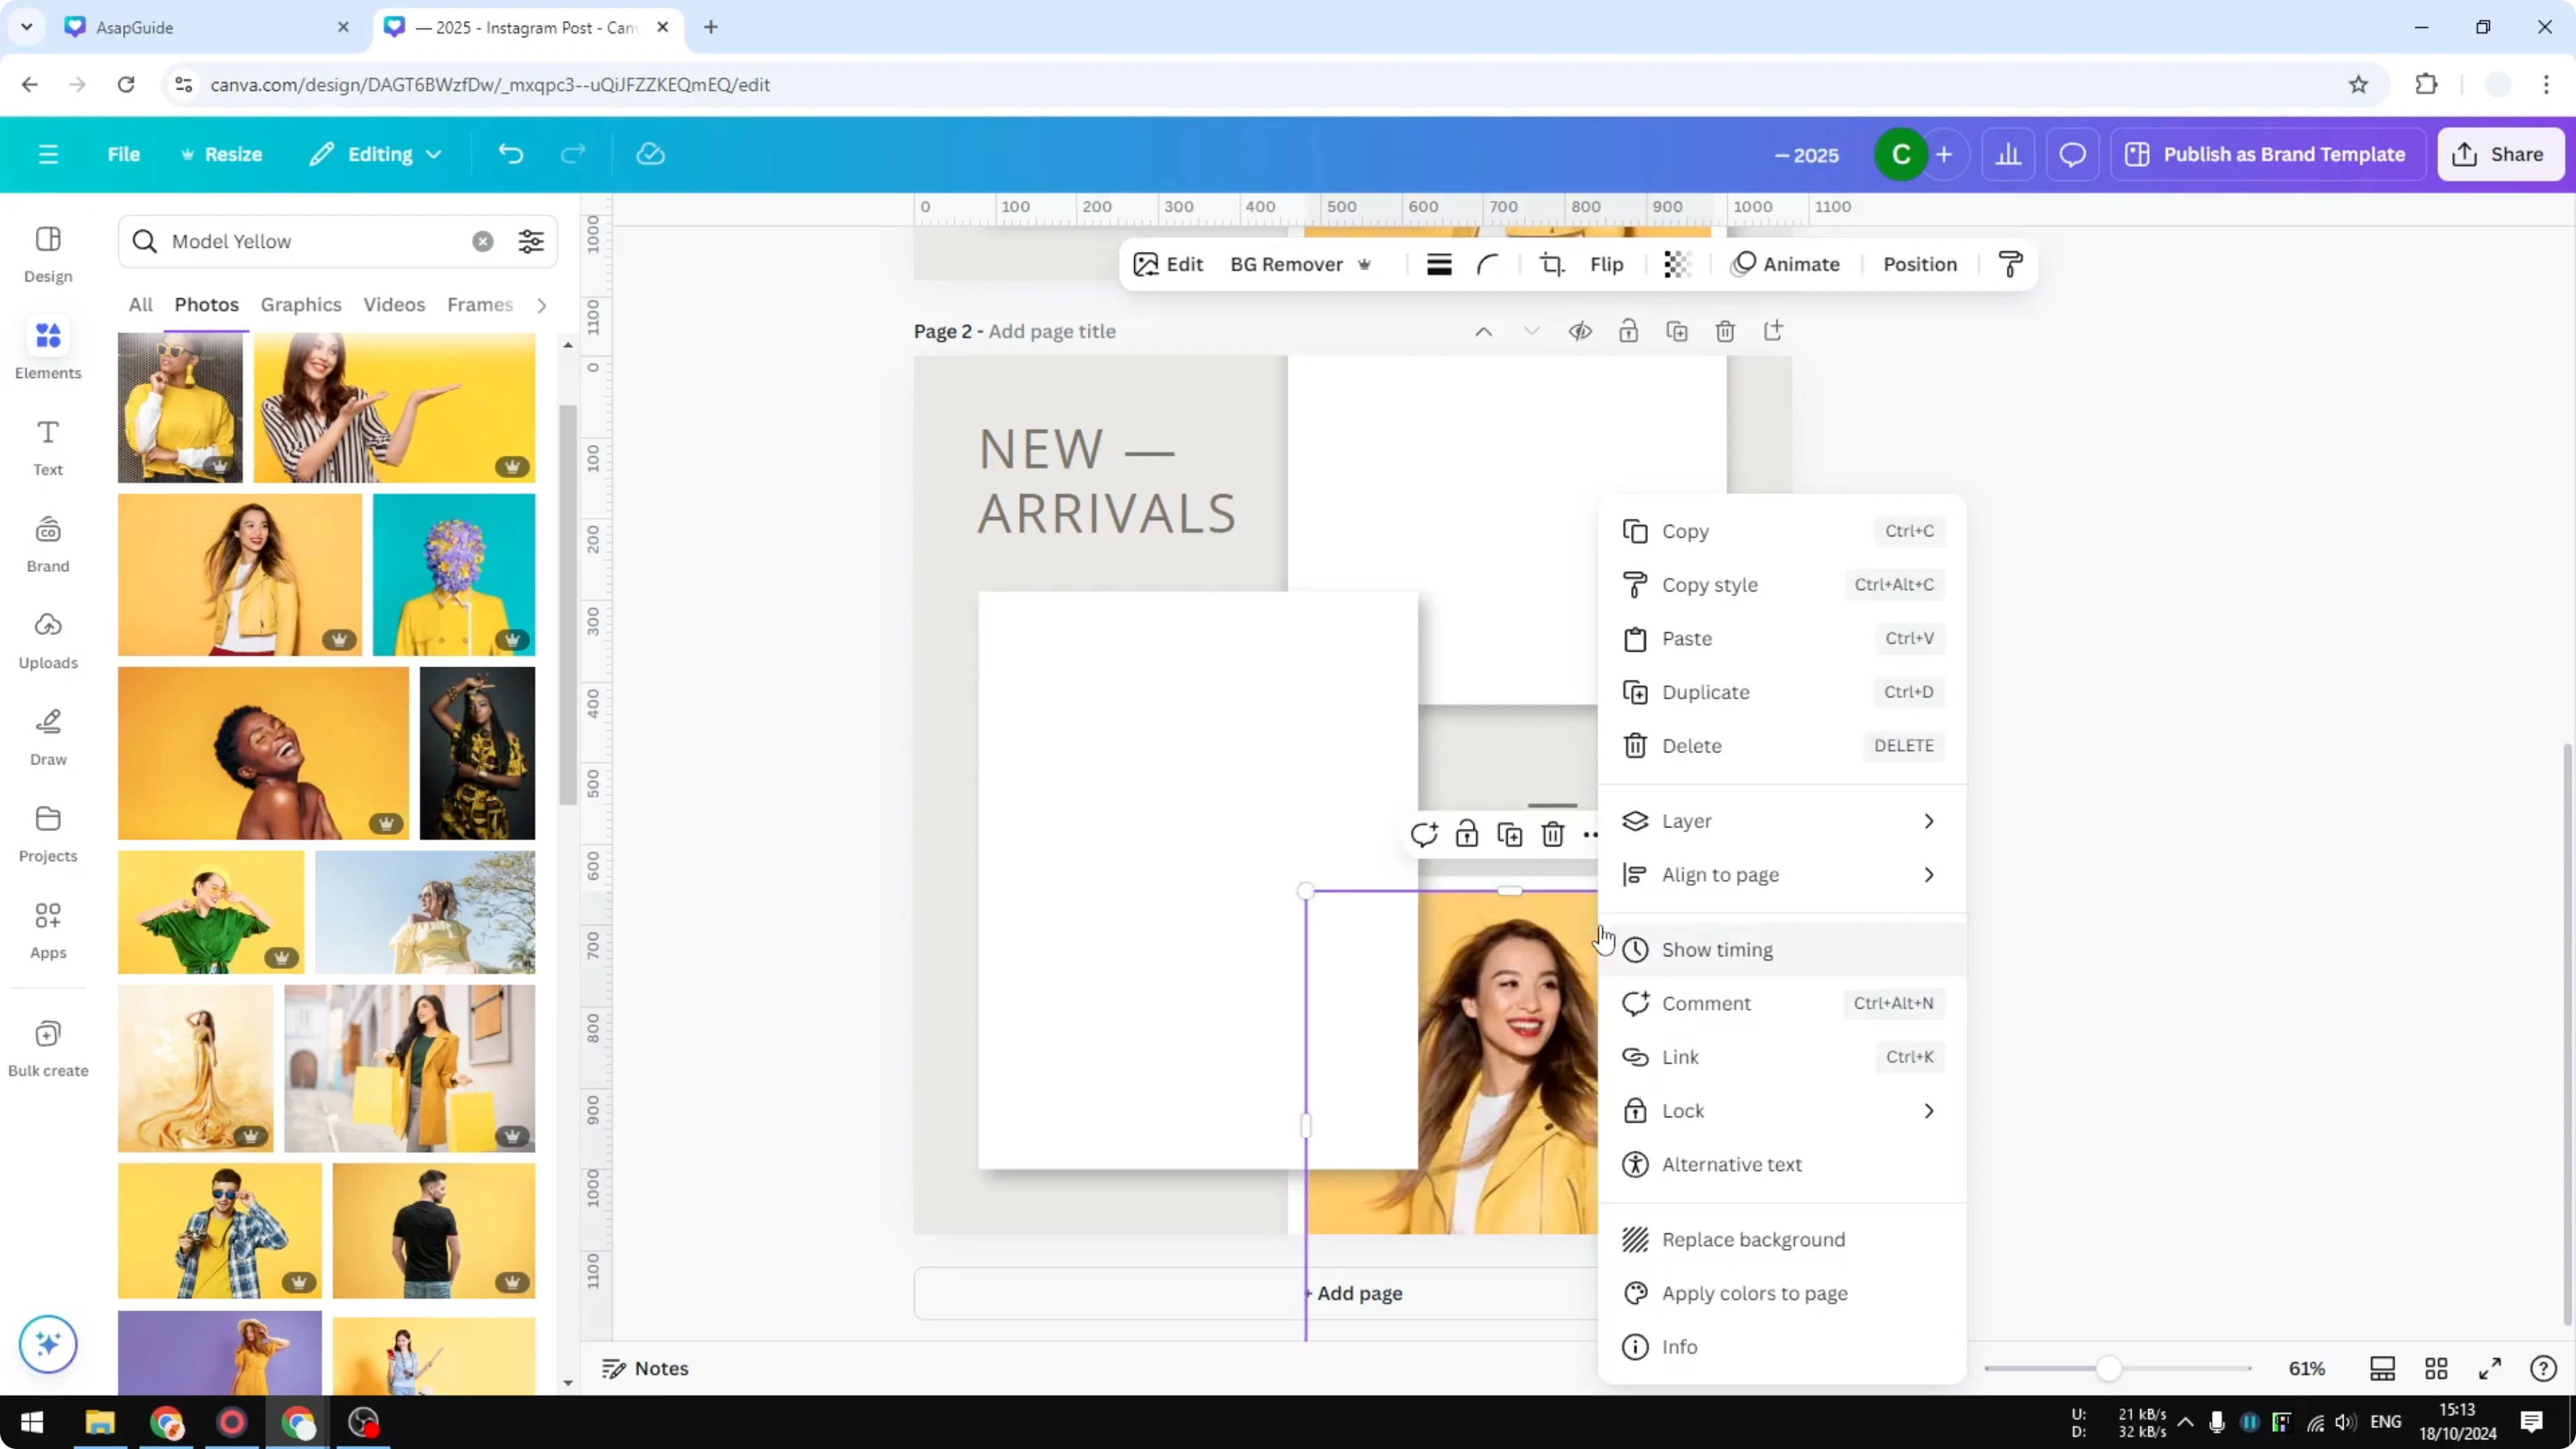Screen dimensions: 2576x1449
Task: Open the Editing mode dropdown
Action: click(x=376, y=154)
